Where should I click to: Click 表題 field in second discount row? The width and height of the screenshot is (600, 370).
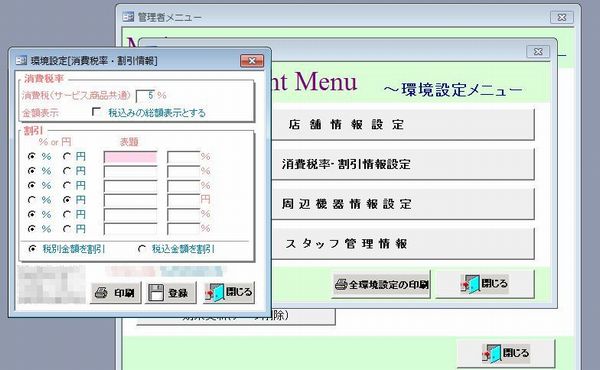pos(130,171)
